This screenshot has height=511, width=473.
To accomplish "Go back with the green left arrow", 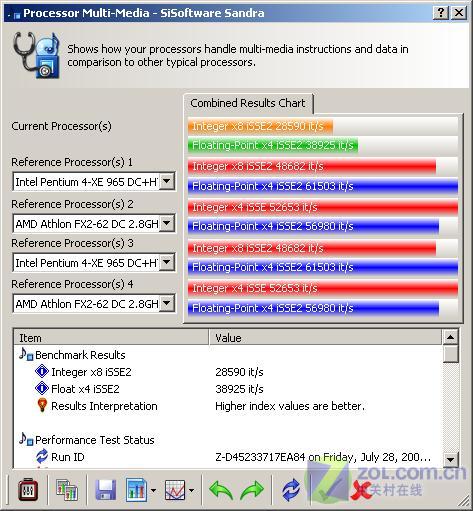I will coord(221,490).
